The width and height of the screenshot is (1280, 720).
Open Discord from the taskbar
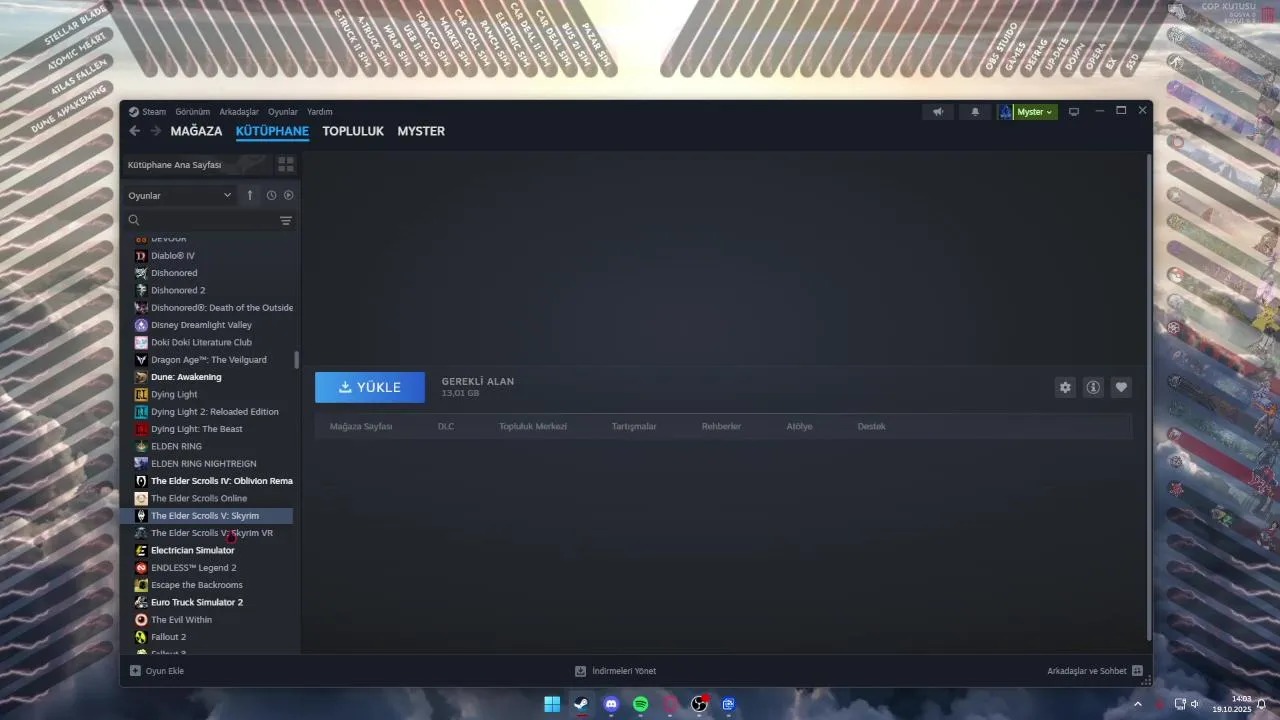(611, 704)
